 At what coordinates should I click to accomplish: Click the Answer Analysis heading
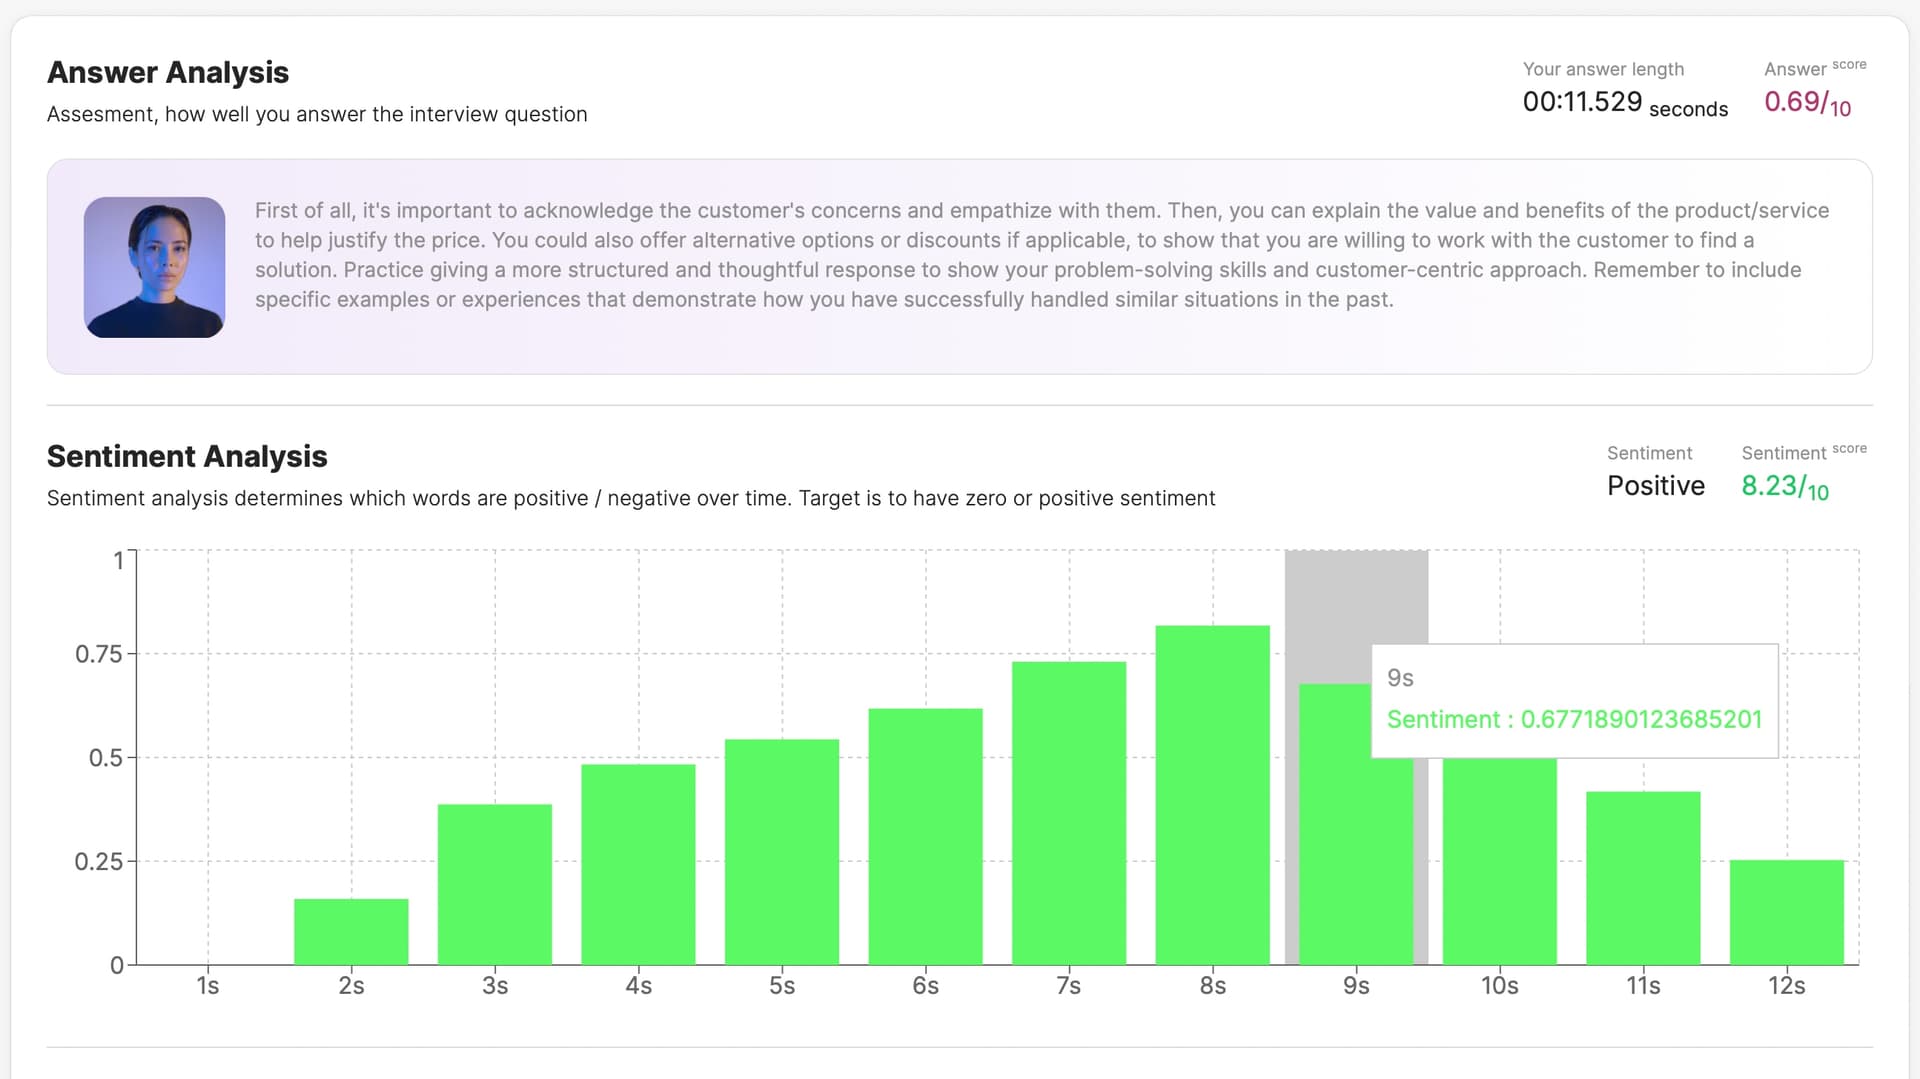click(168, 72)
